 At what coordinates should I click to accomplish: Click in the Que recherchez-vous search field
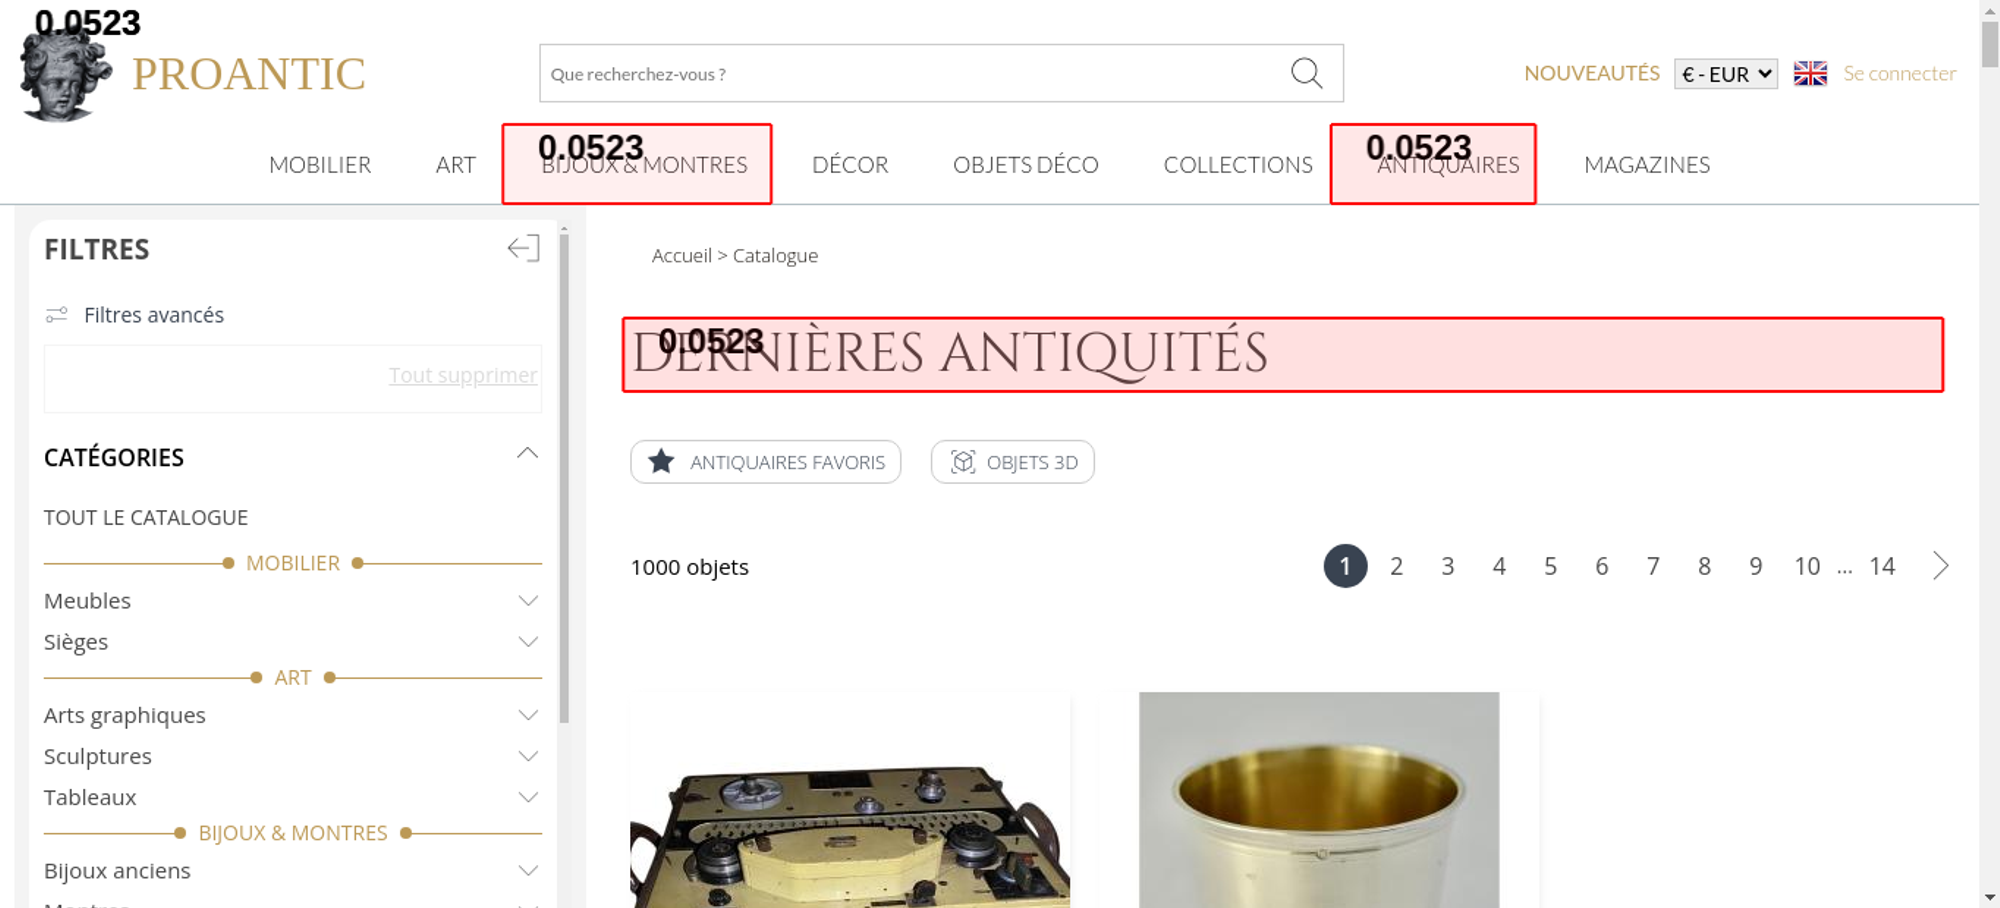(x=915, y=73)
